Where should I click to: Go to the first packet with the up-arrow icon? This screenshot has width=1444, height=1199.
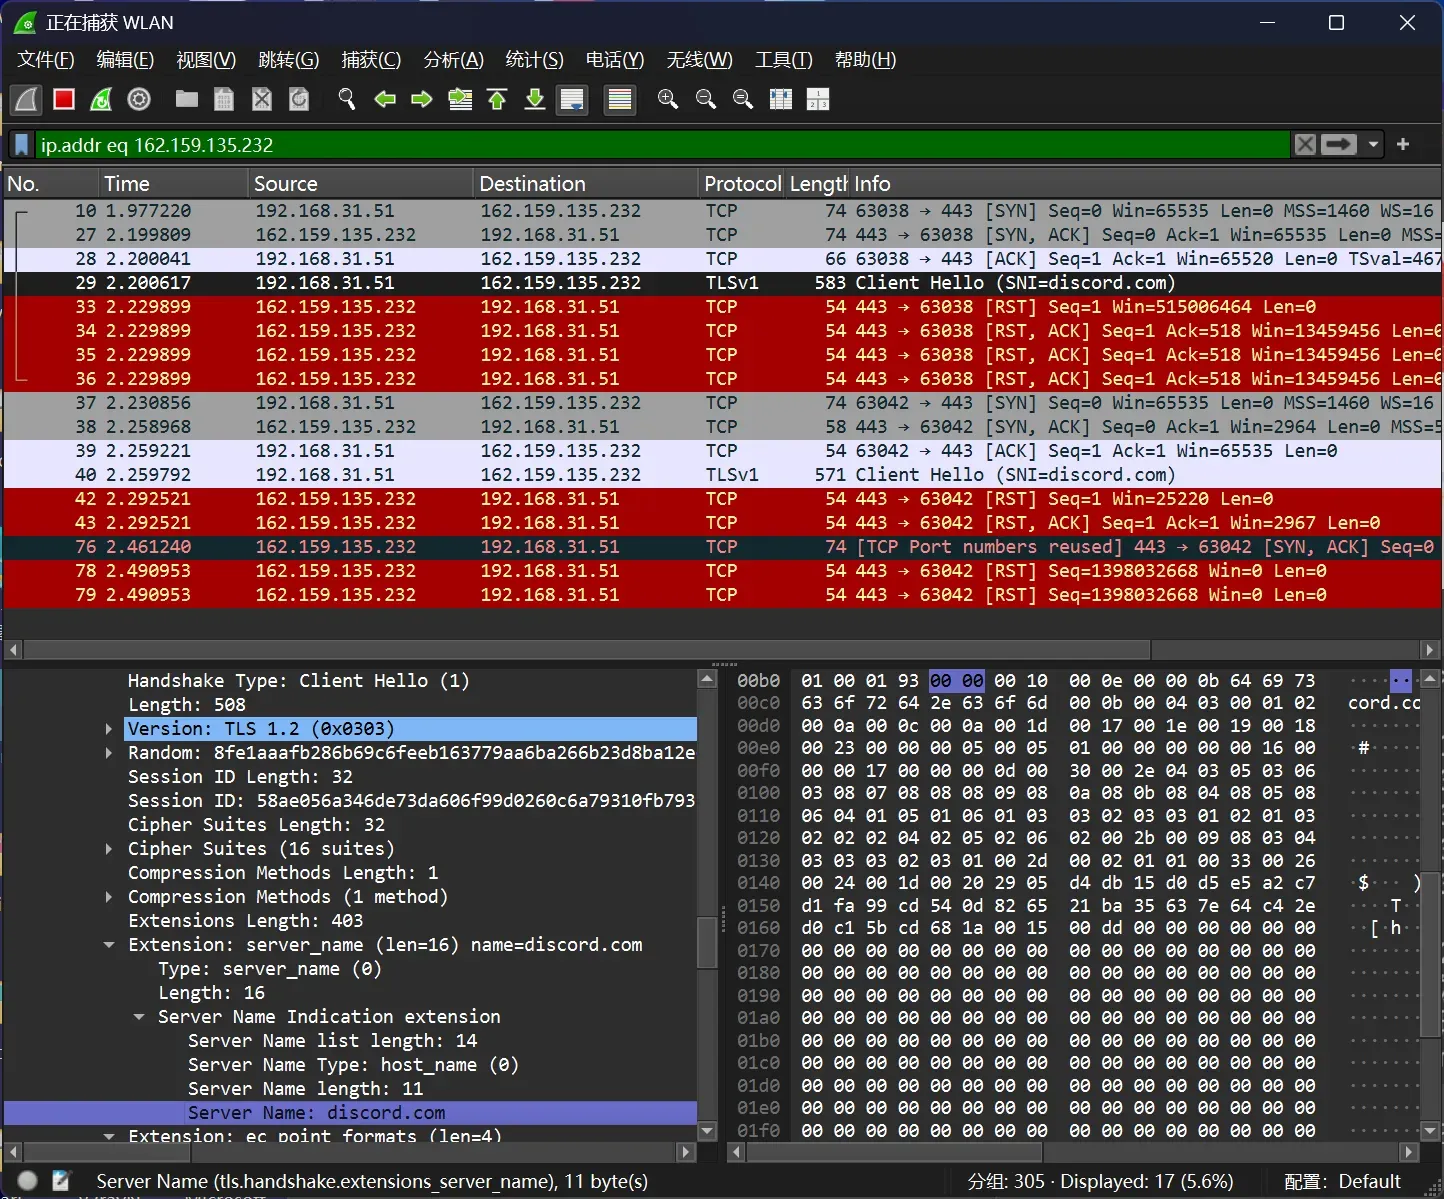pos(497,99)
